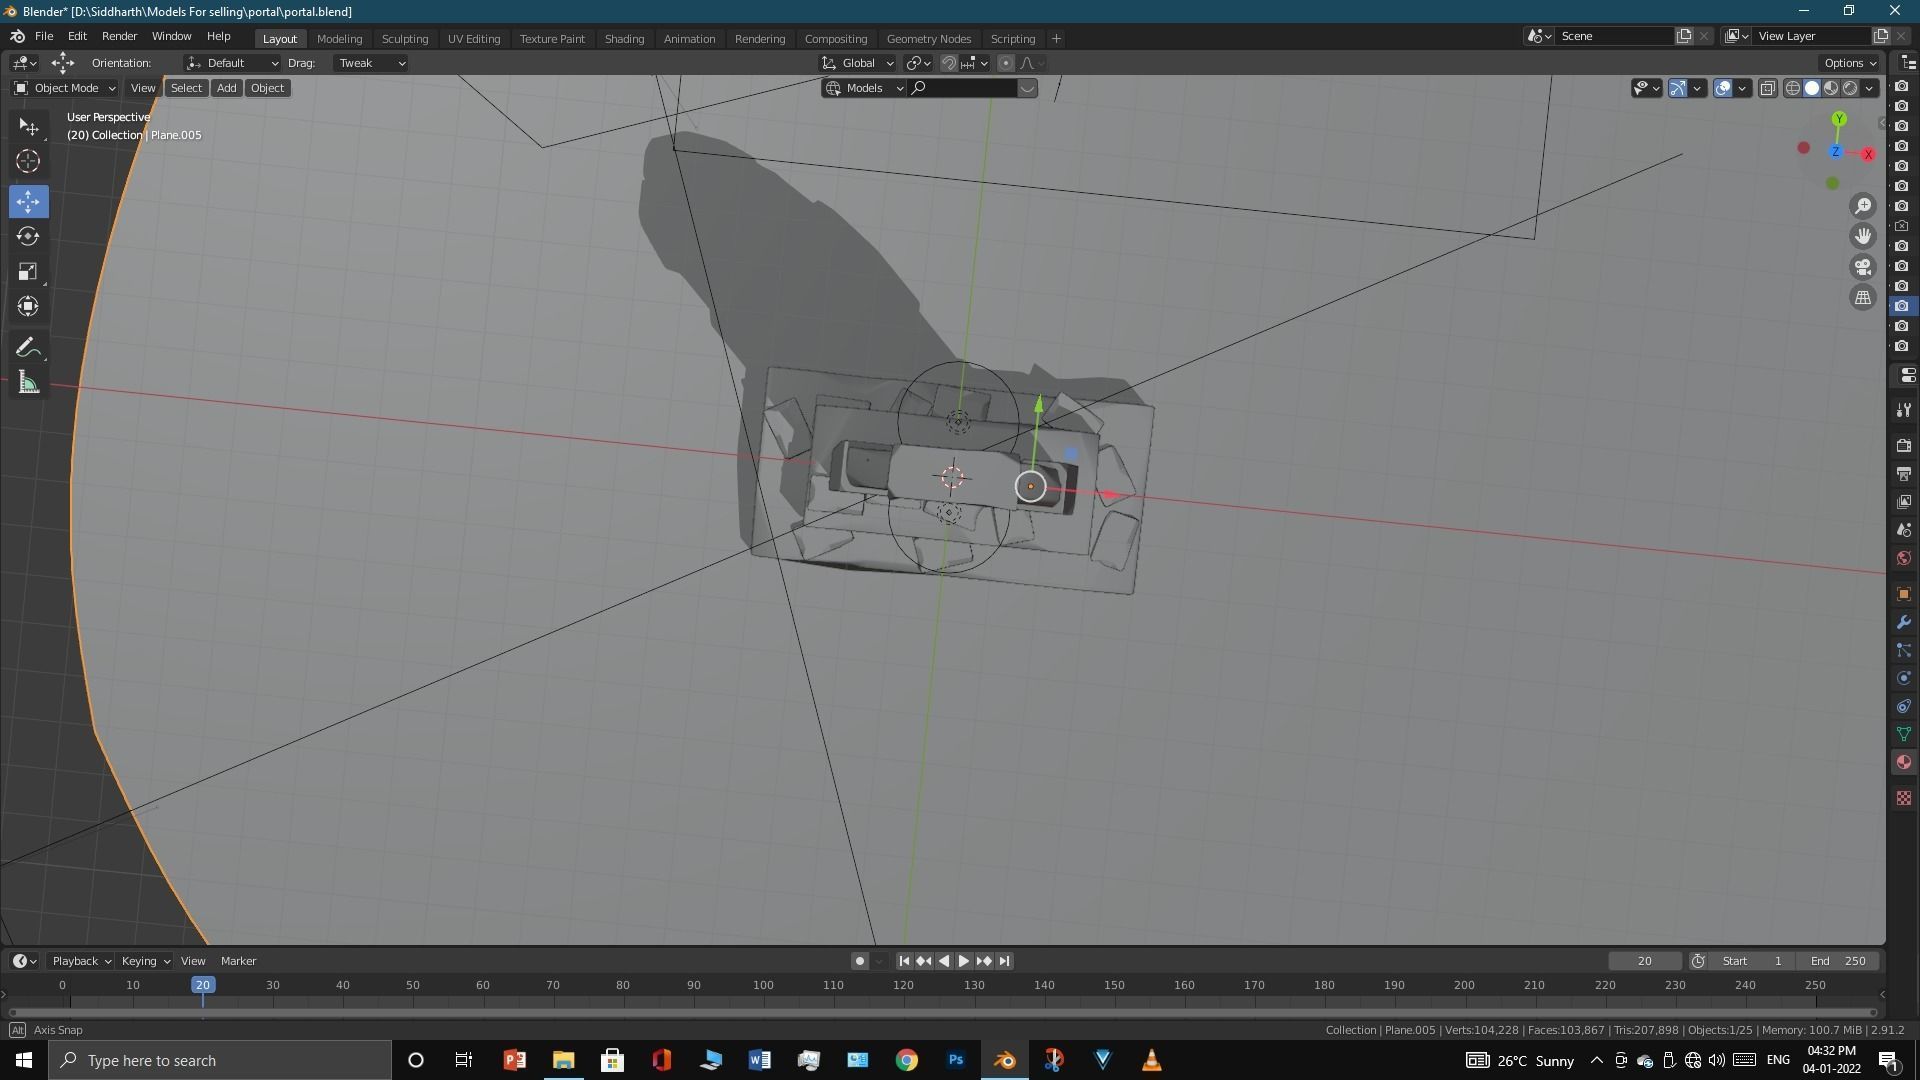Toggle auto keying record button in timeline

[859, 961]
